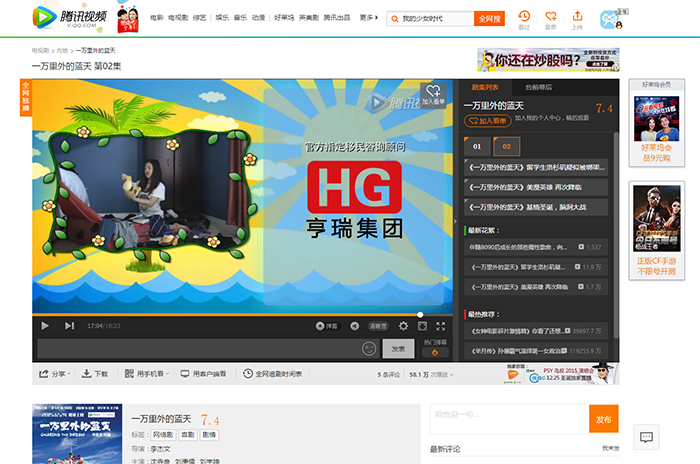
Task: Click the 内地 breadcrumb link
Action: [x=62, y=50]
